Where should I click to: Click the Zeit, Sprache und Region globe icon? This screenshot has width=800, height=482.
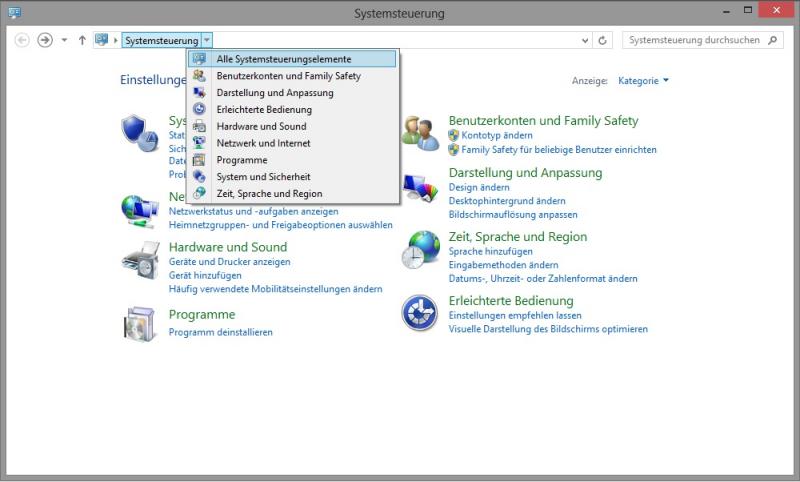coord(421,251)
